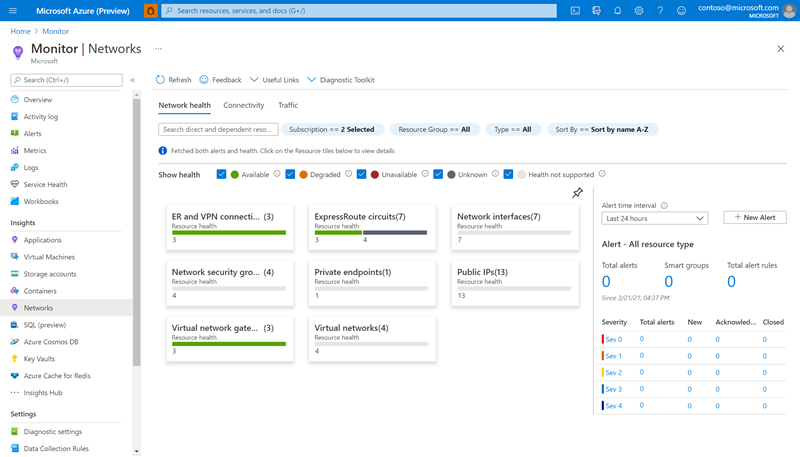800x457 pixels.
Task: Click the Sev 0 severity link
Action: [613, 339]
